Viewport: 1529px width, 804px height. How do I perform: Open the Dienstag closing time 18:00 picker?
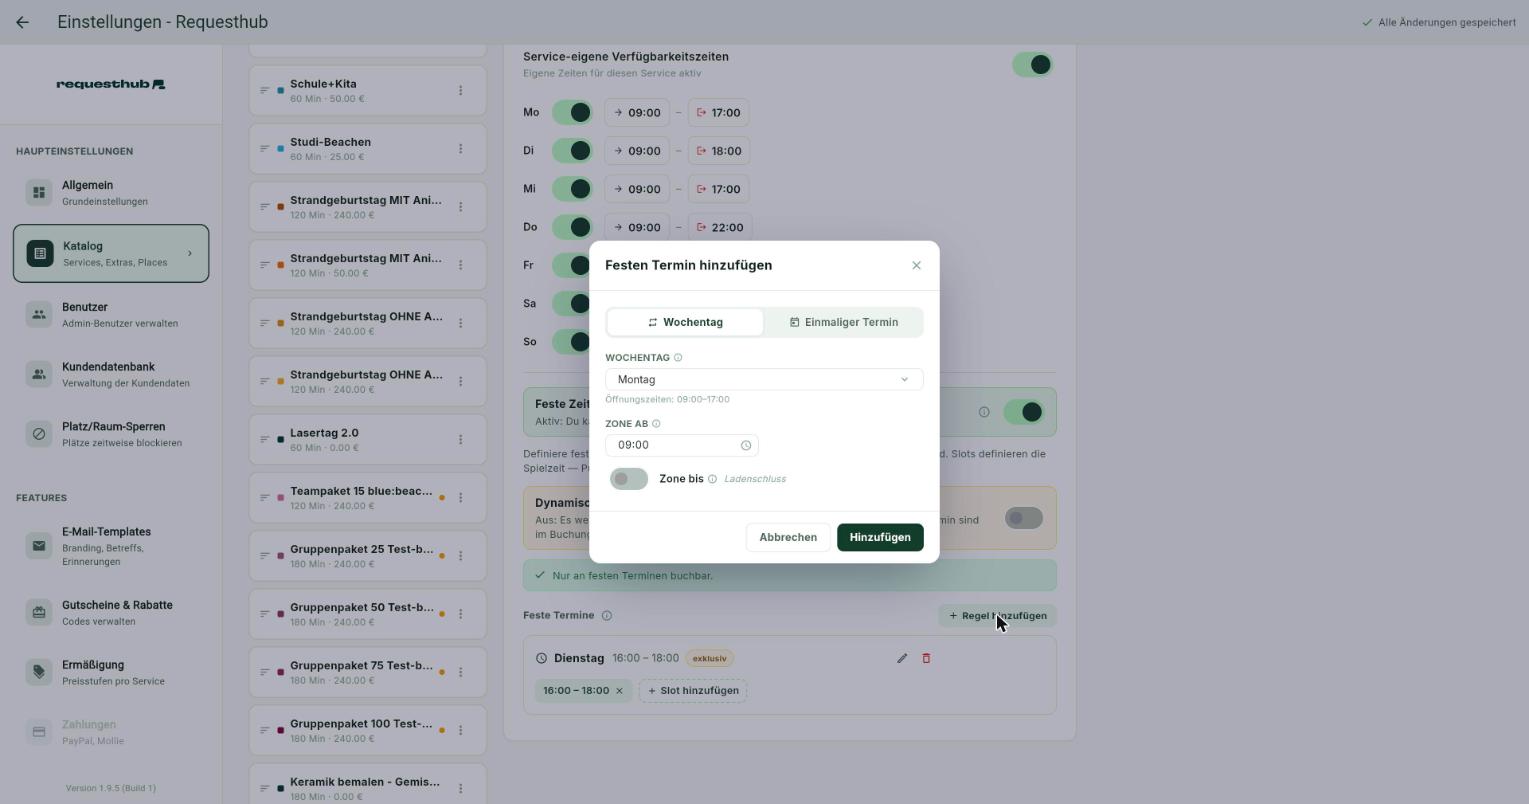pos(719,151)
